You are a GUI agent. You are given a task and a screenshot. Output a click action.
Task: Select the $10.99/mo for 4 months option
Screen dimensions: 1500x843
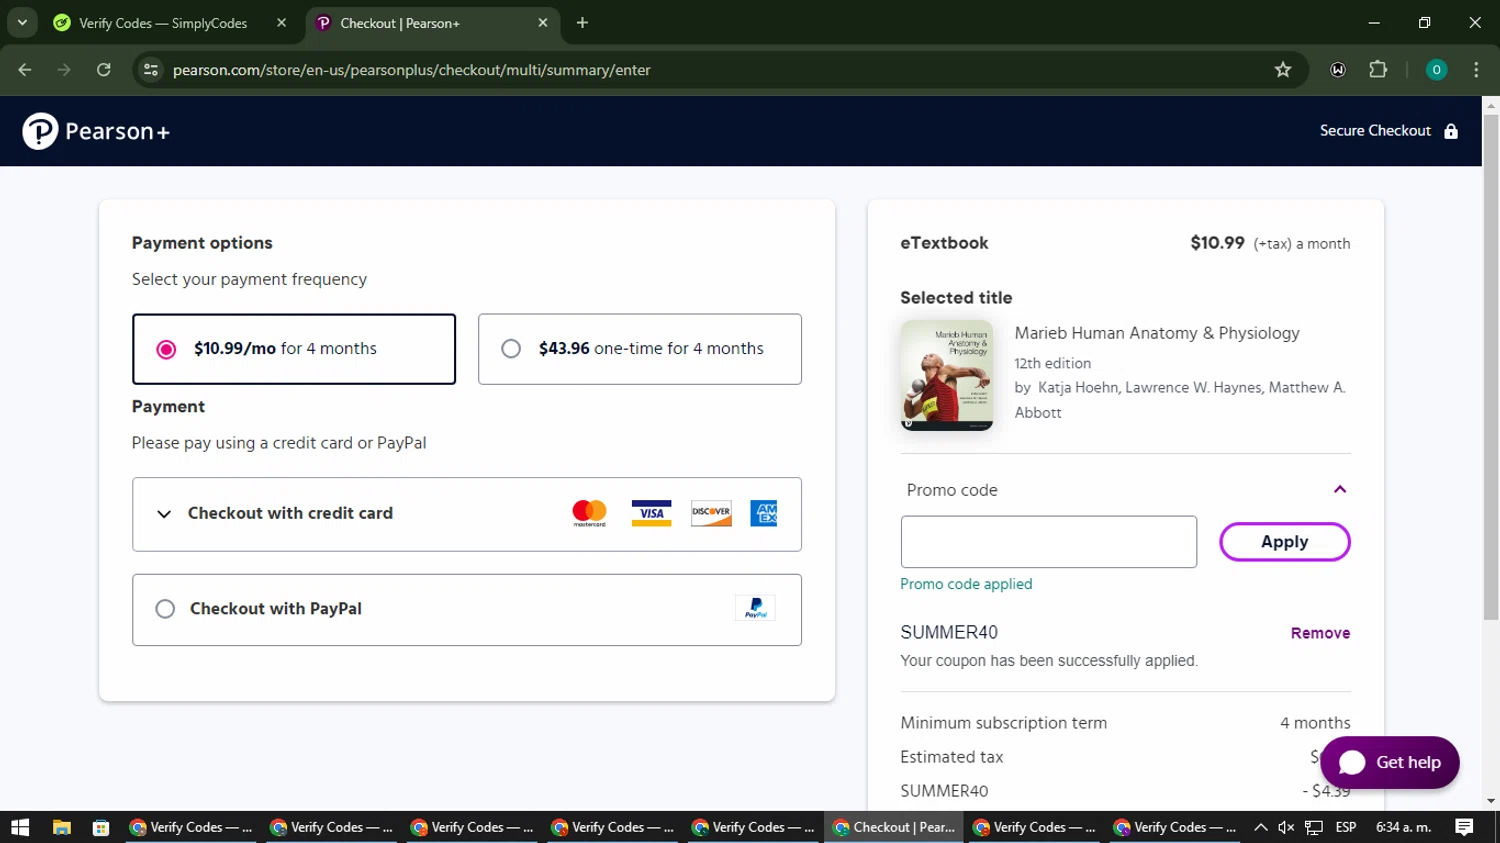(x=294, y=349)
